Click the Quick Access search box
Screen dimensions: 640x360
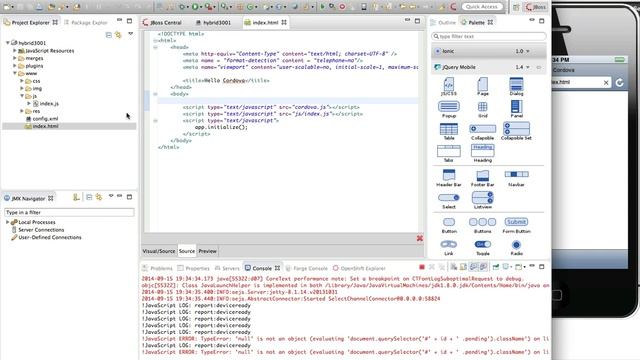pos(482,7)
